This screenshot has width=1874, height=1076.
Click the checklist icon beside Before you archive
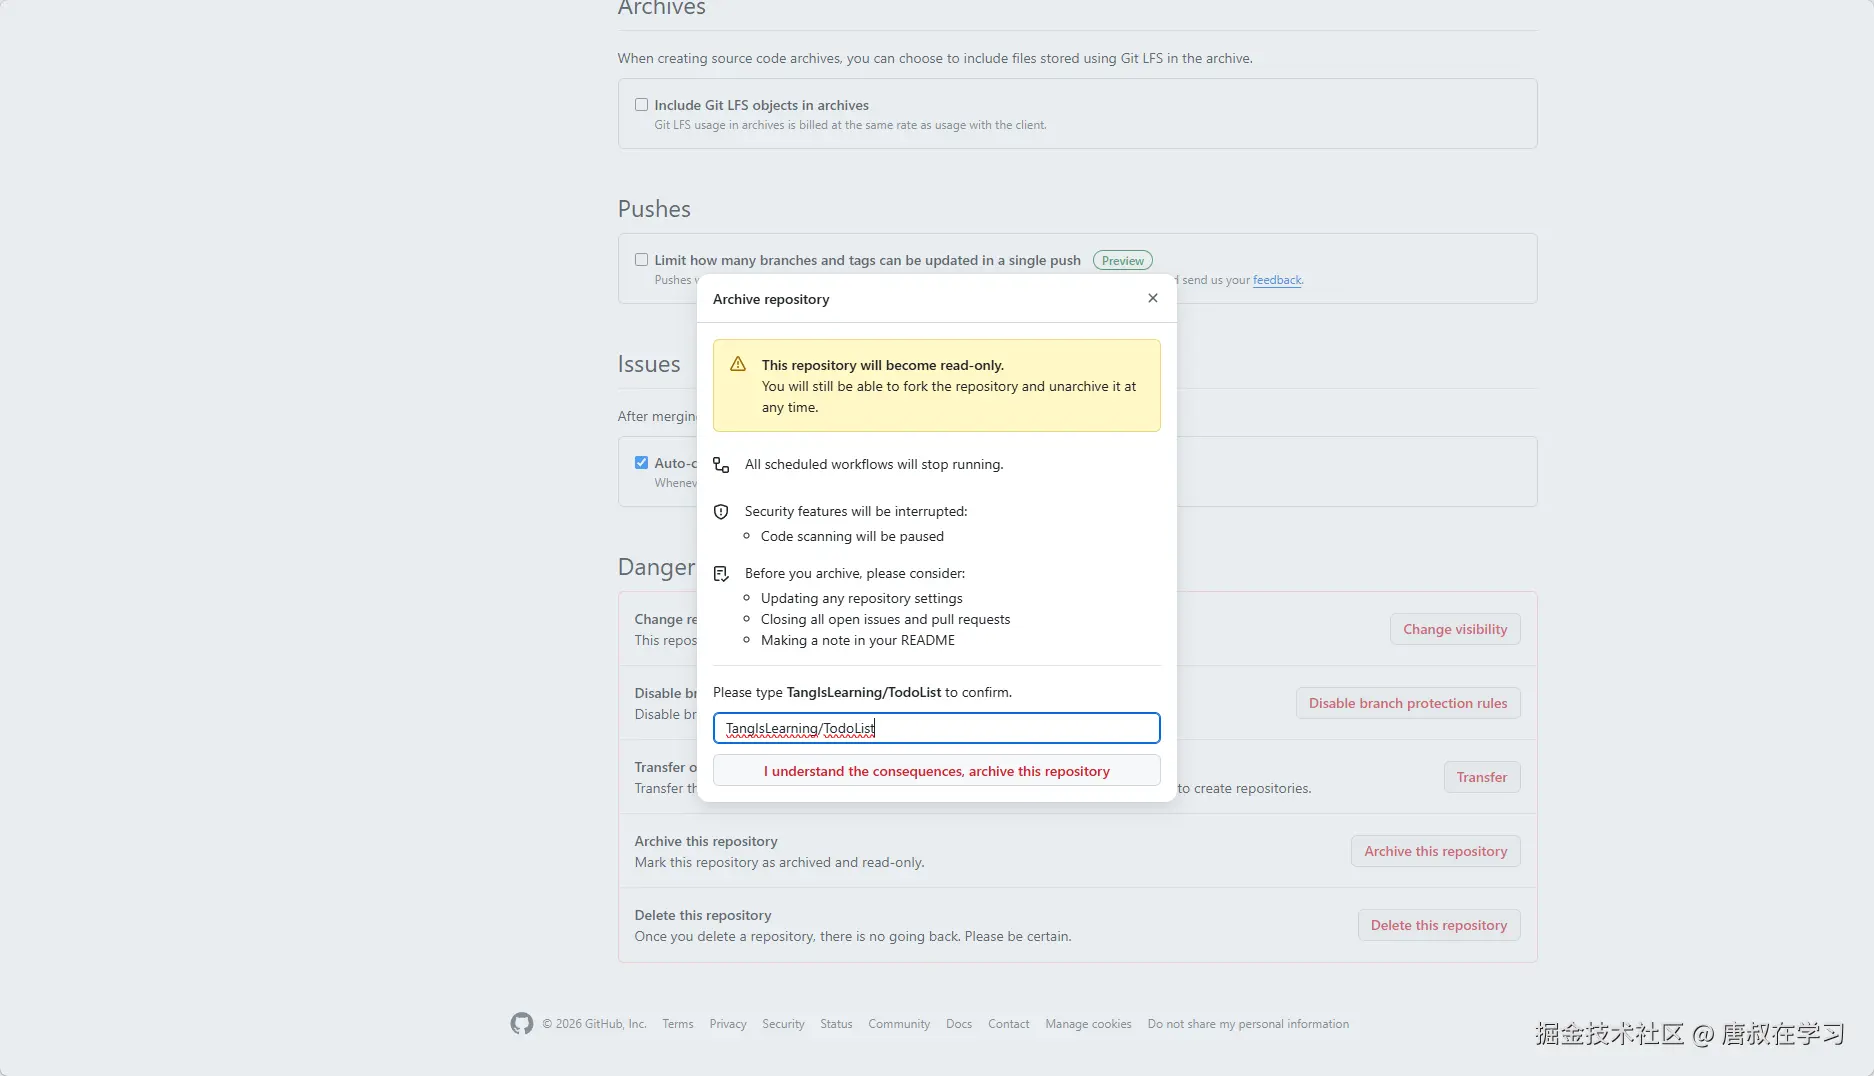721,574
